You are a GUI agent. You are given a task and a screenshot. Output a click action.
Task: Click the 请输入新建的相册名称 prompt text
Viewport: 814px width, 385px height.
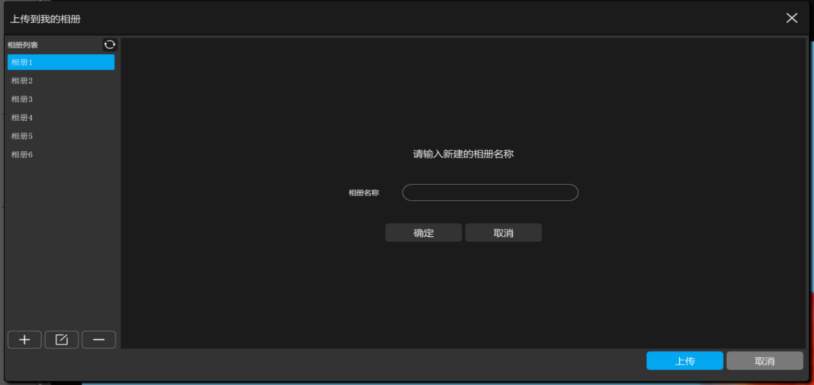tap(463, 154)
